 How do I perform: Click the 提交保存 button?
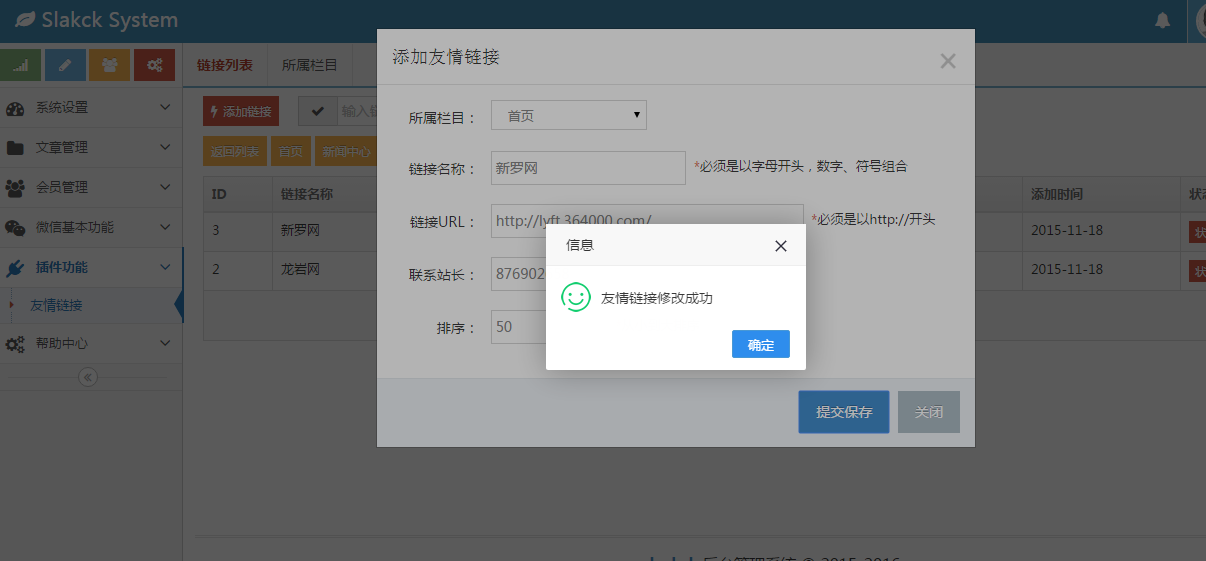tap(843, 412)
